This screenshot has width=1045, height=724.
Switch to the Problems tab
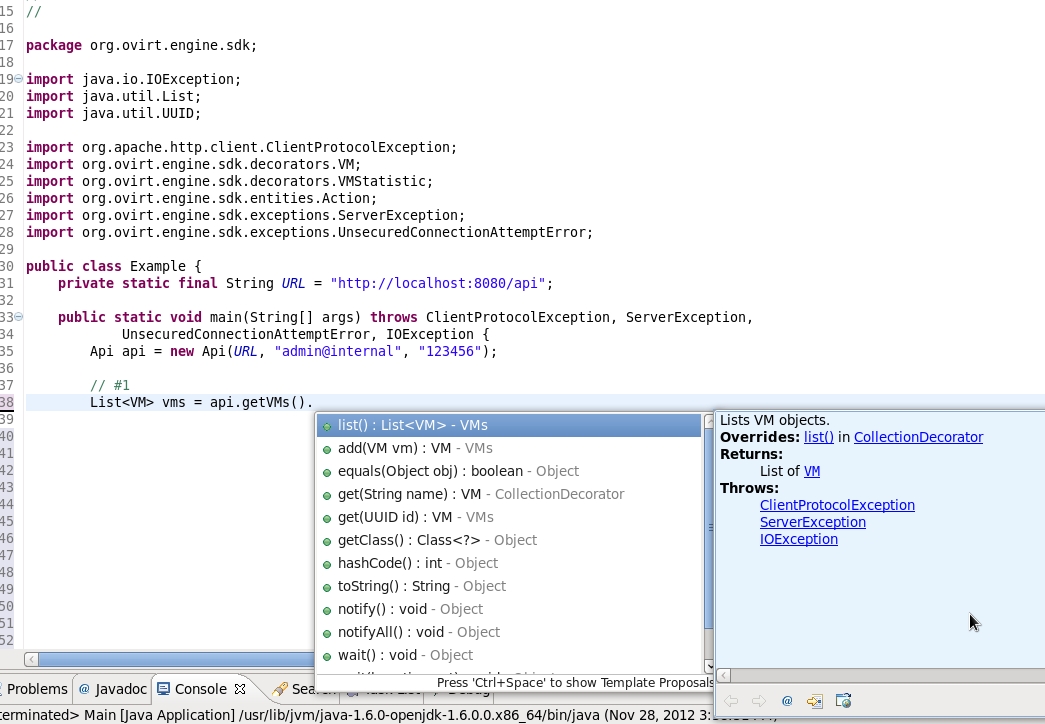pos(36,689)
